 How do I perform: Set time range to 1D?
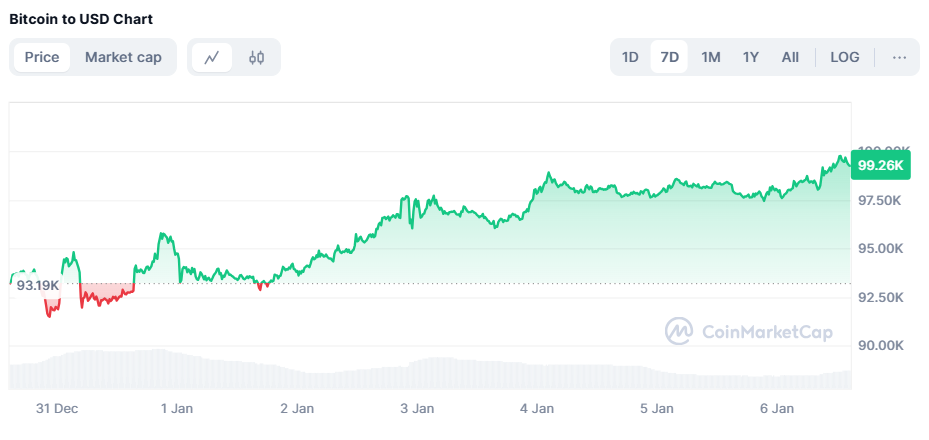[630, 57]
